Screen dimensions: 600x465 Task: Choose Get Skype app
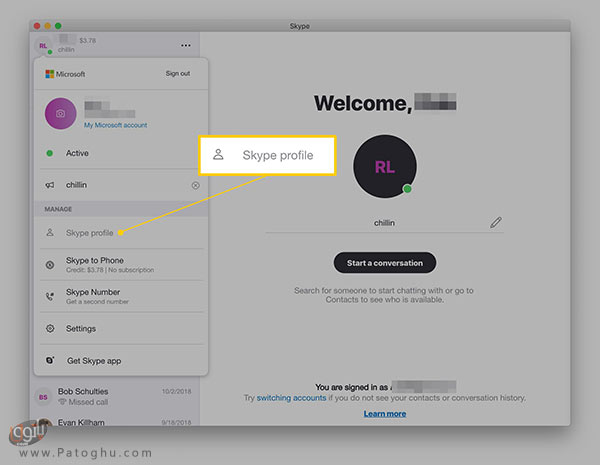[x=121, y=361]
